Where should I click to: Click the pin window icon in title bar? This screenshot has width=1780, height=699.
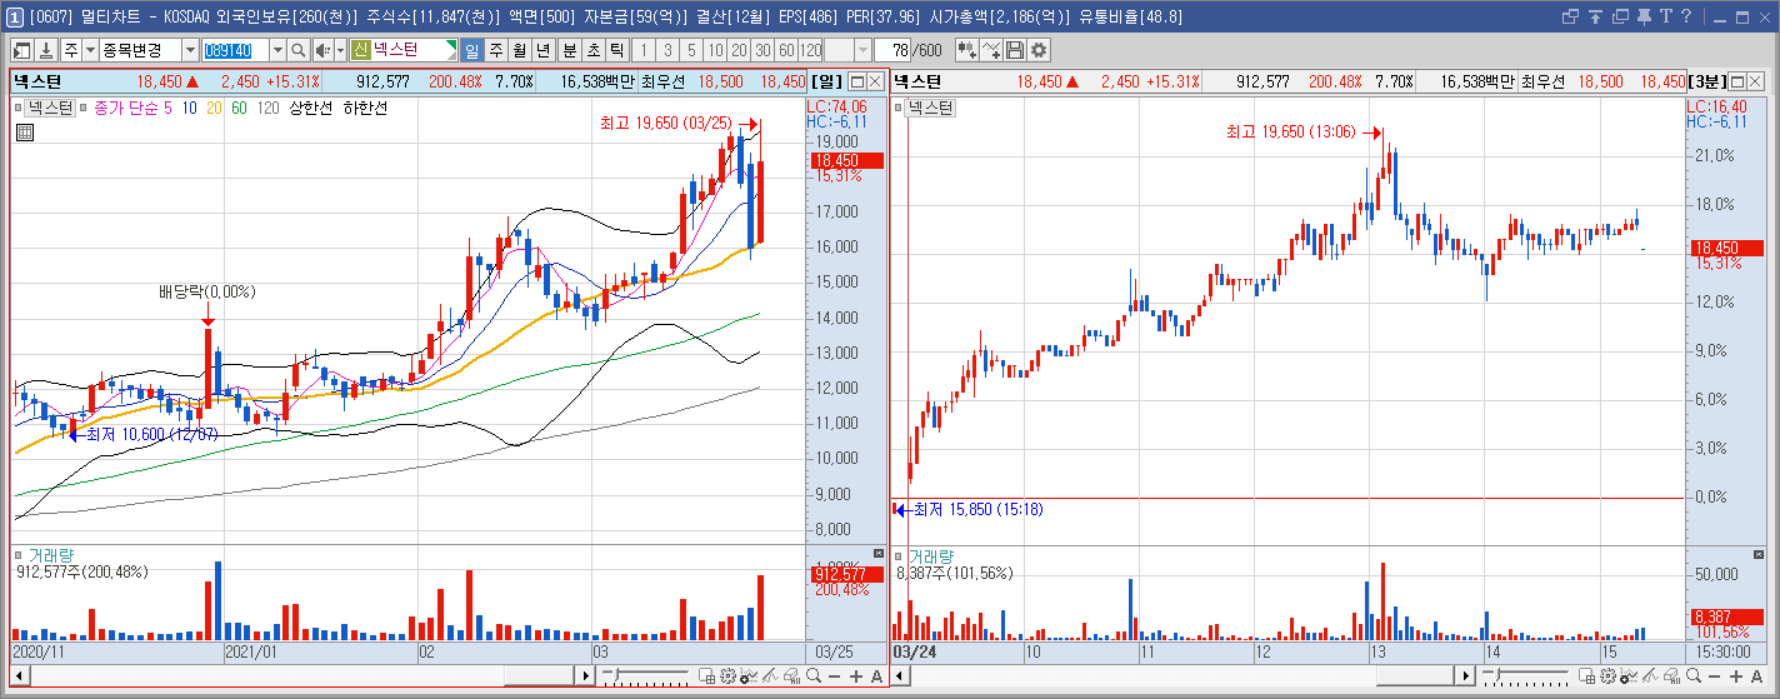[1644, 16]
